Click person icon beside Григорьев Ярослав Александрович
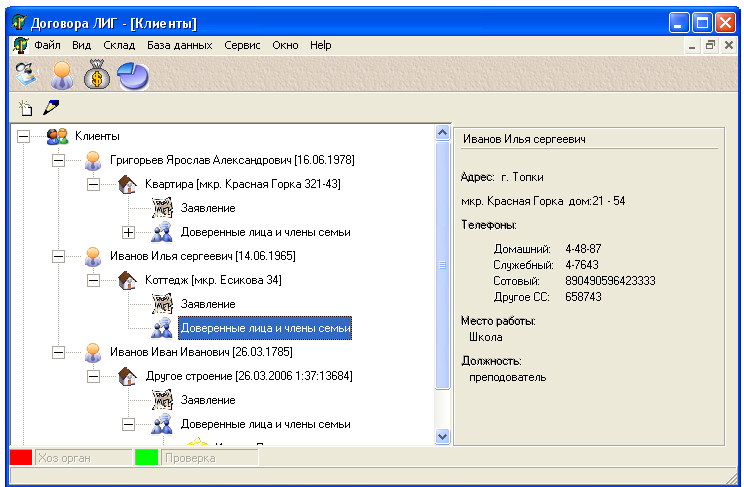This screenshot has height=487, width=744. click(x=93, y=160)
